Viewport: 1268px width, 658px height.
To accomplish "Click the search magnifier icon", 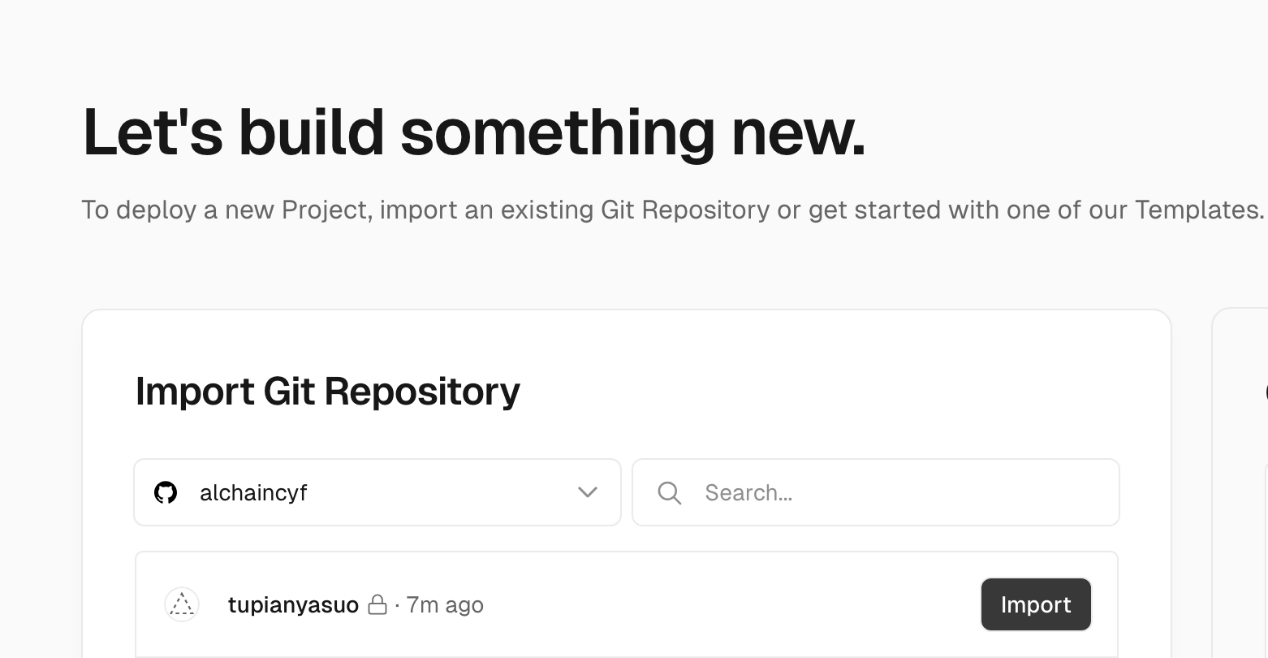I will pyautogui.click(x=670, y=493).
